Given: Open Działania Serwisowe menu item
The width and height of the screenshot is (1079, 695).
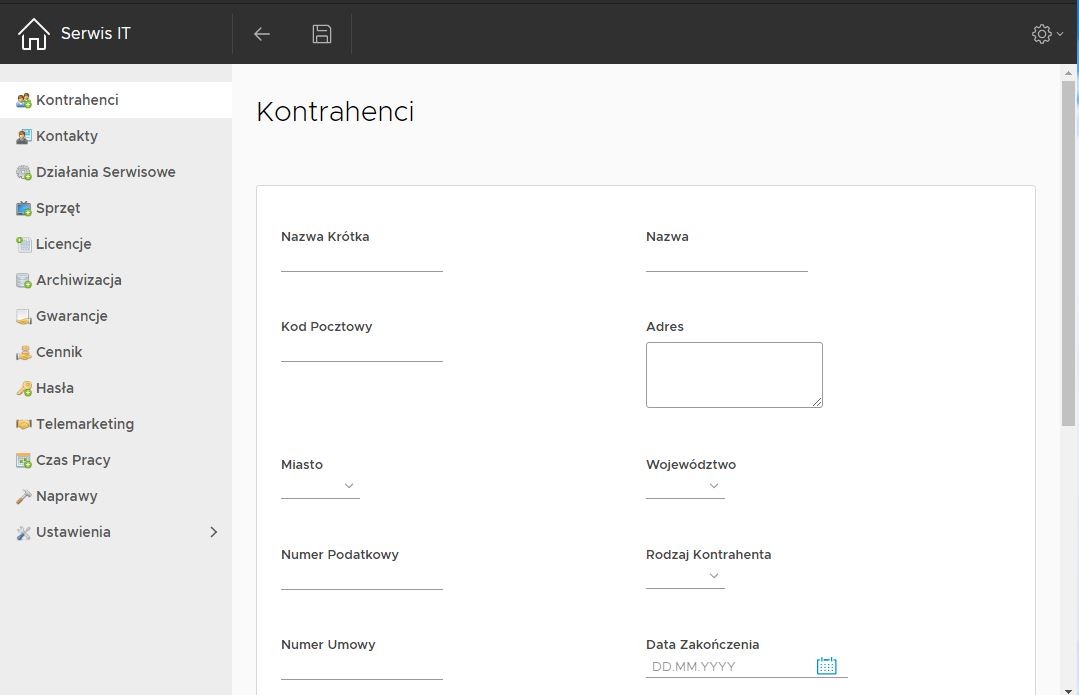Looking at the screenshot, I should coord(105,172).
